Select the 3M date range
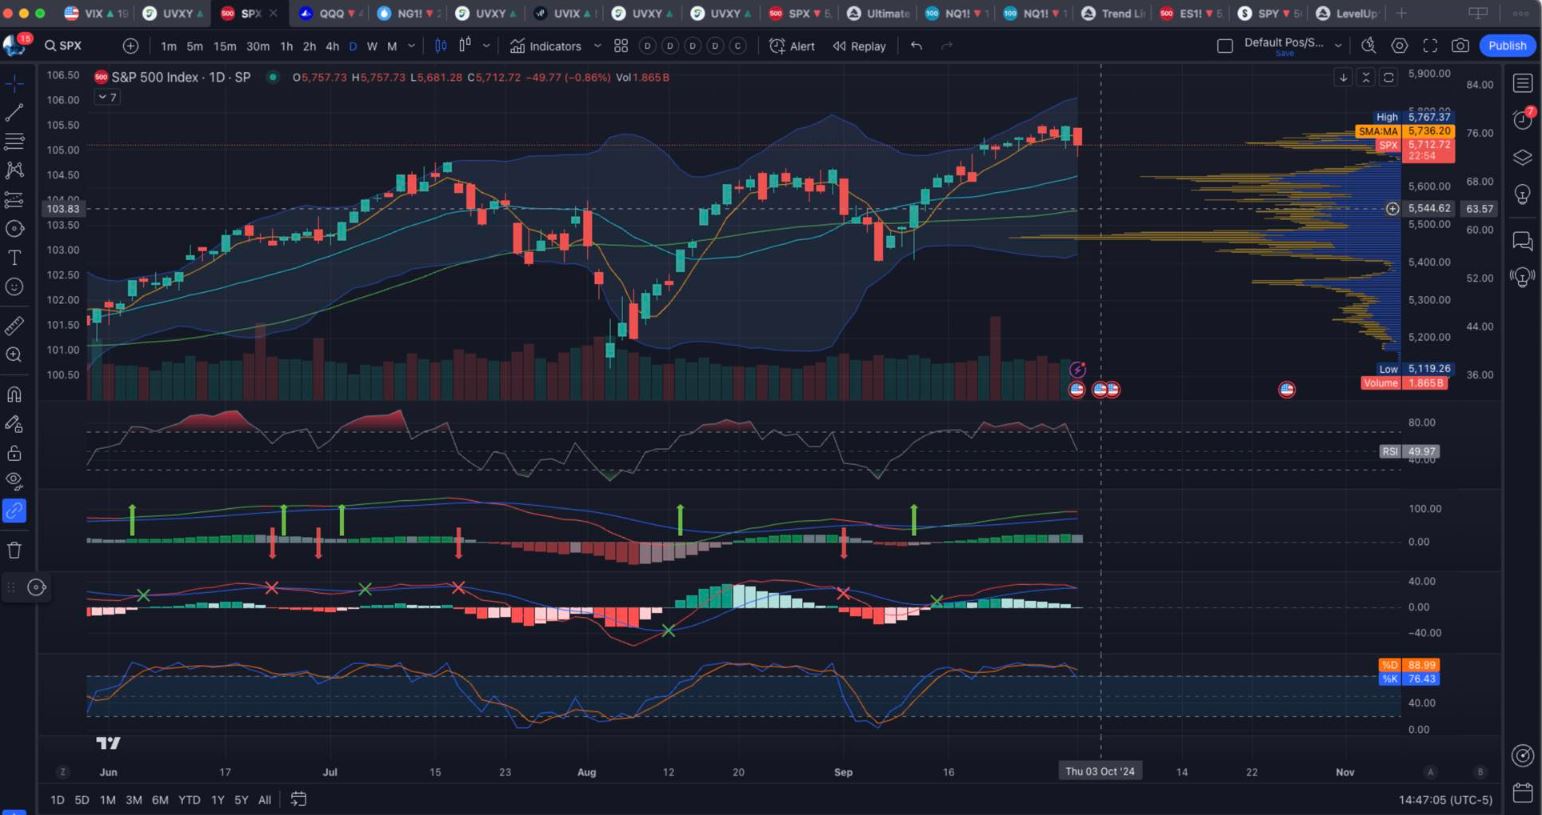Image resolution: width=1542 pixels, height=815 pixels. pyautogui.click(x=133, y=800)
